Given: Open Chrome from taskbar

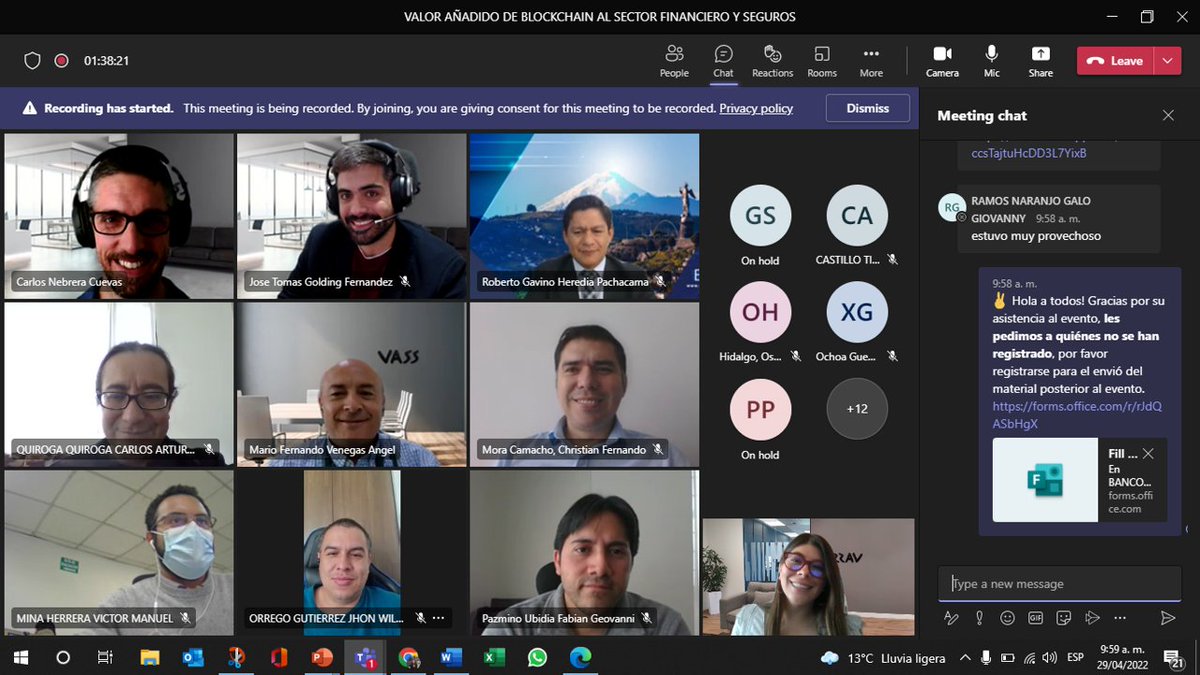Looking at the screenshot, I should (408, 657).
